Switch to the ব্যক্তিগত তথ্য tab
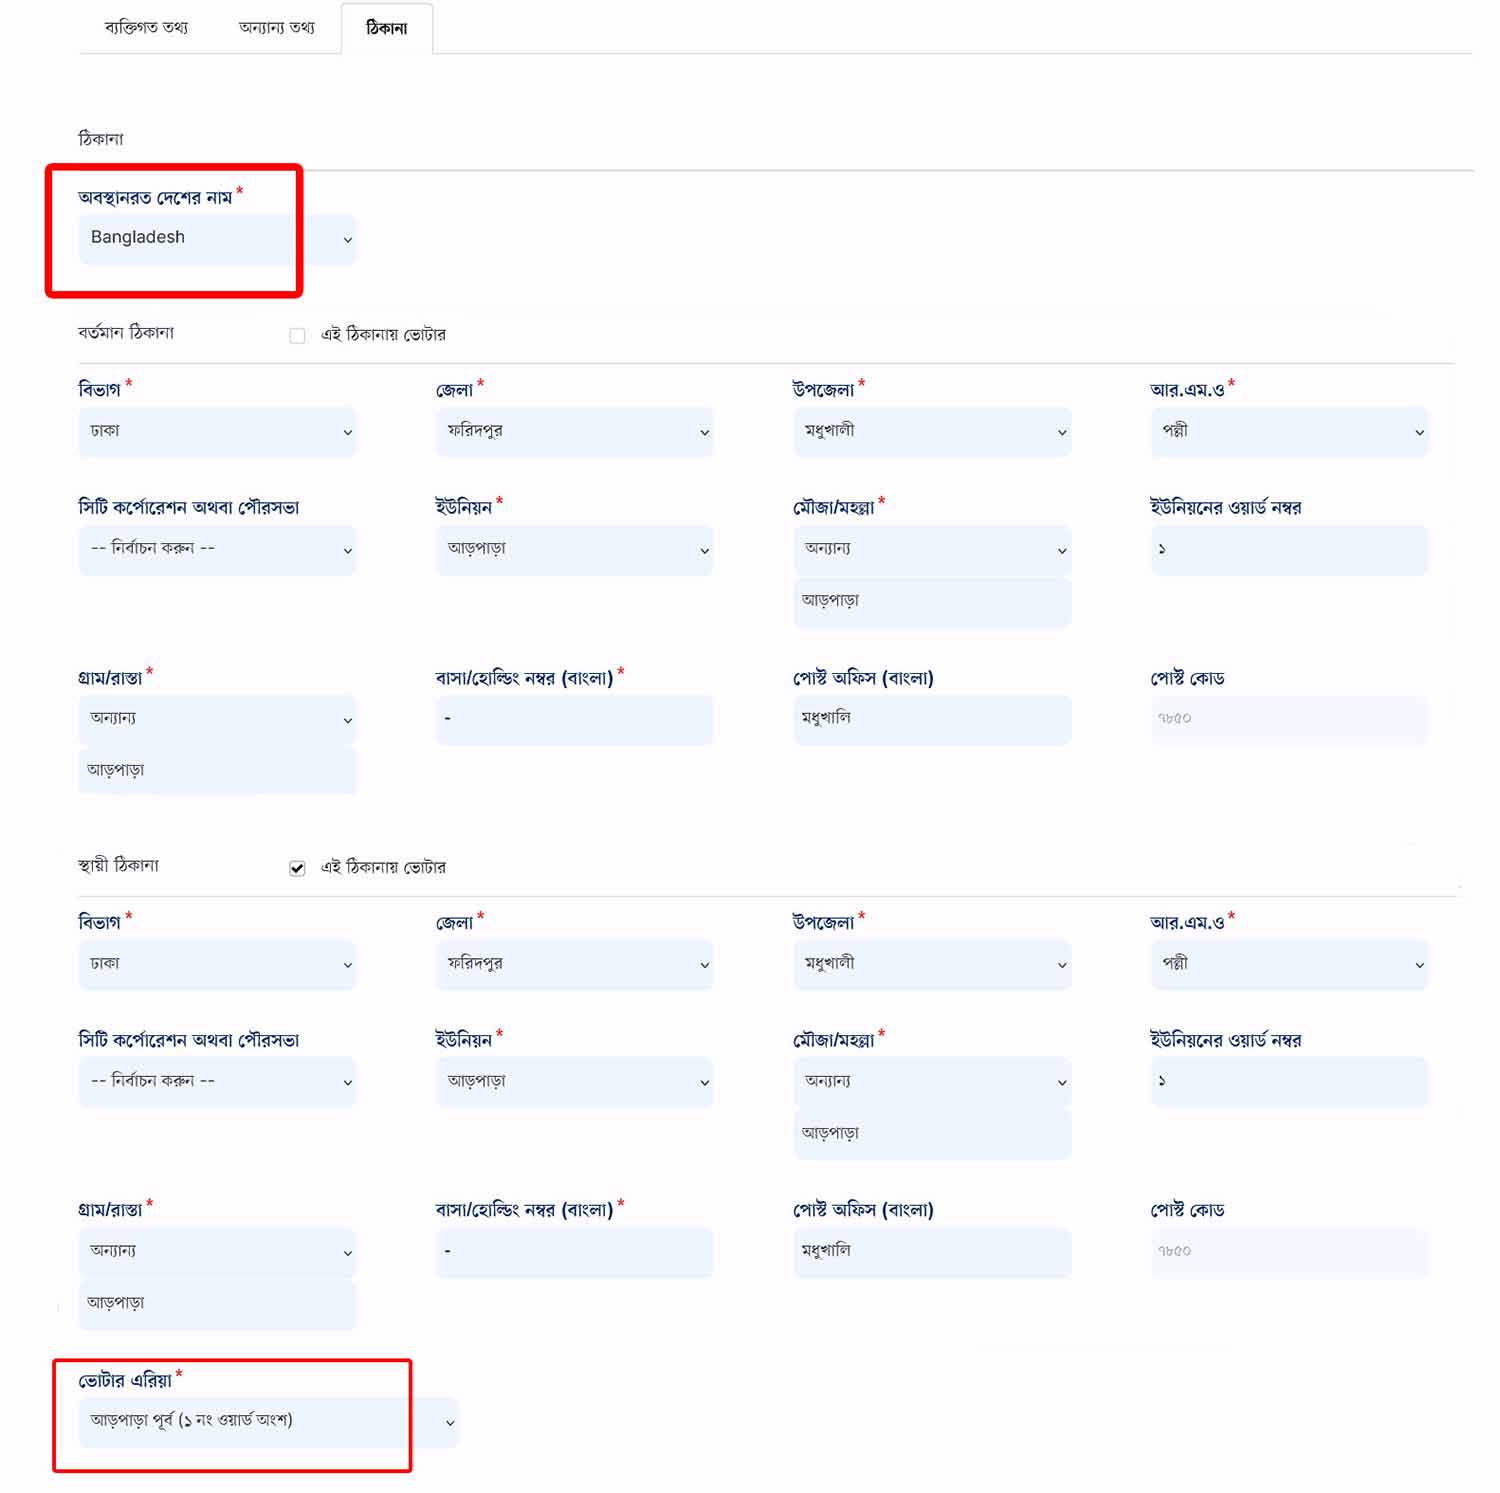The height and width of the screenshot is (1493, 1500). (146, 27)
